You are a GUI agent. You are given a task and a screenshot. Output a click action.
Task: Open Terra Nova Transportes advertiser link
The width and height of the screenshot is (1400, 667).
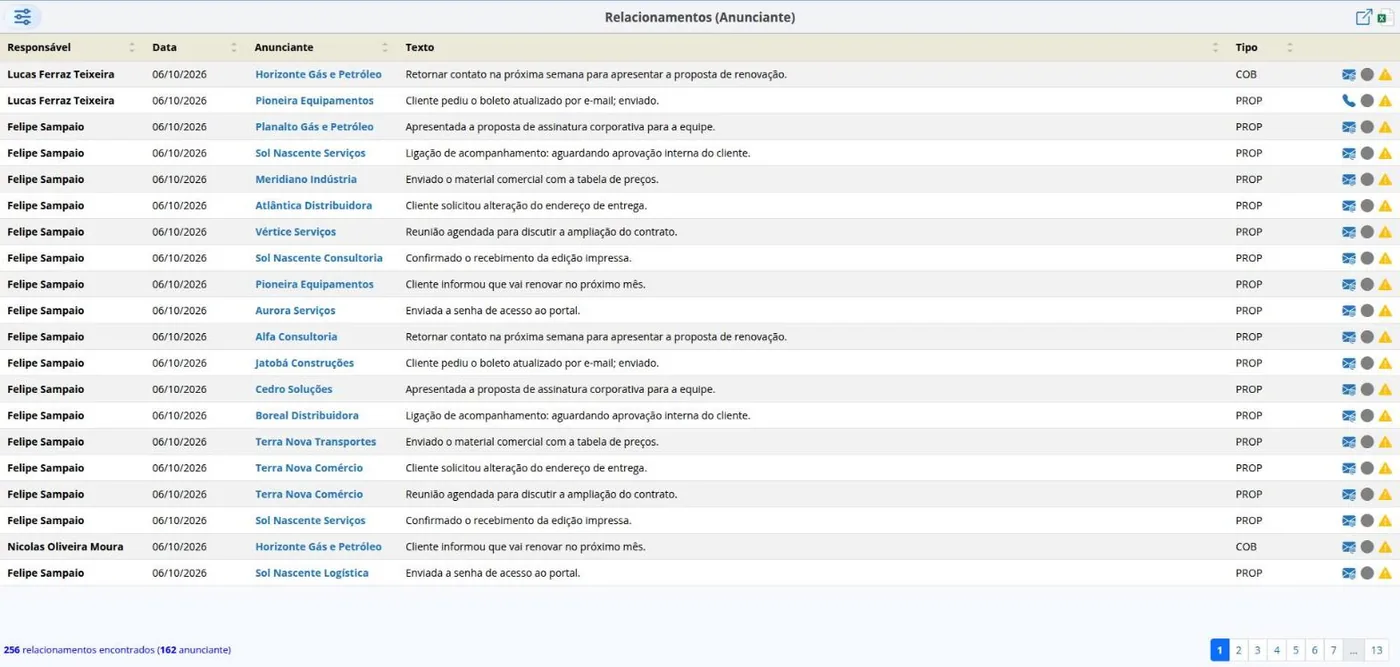[x=316, y=442]
